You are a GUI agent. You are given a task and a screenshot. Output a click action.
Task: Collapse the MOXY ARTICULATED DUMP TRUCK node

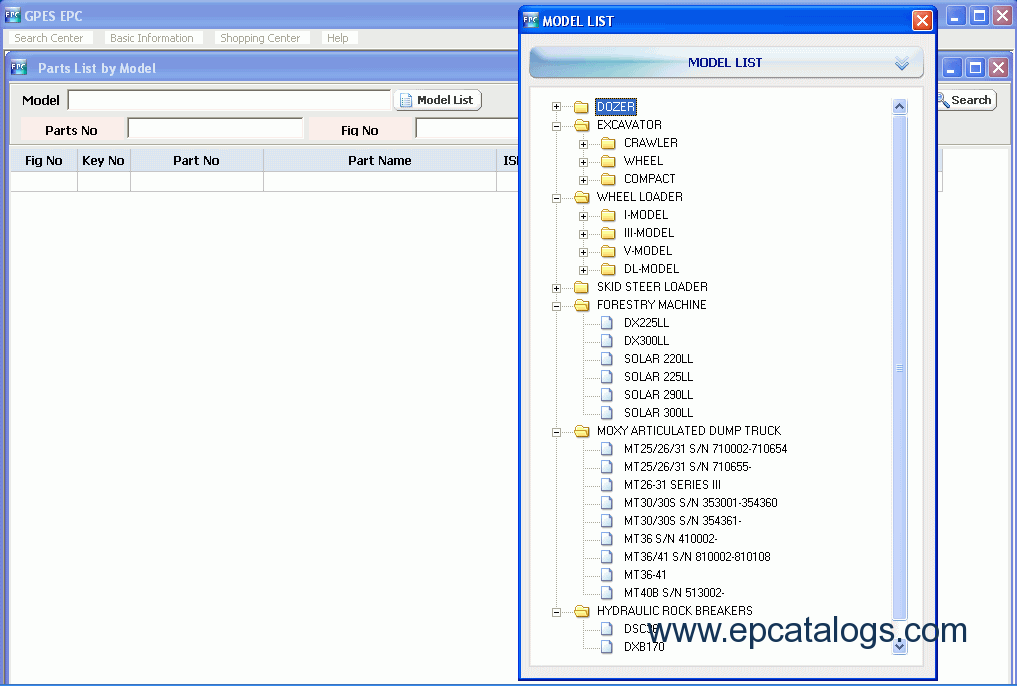[x=556, y=432]
